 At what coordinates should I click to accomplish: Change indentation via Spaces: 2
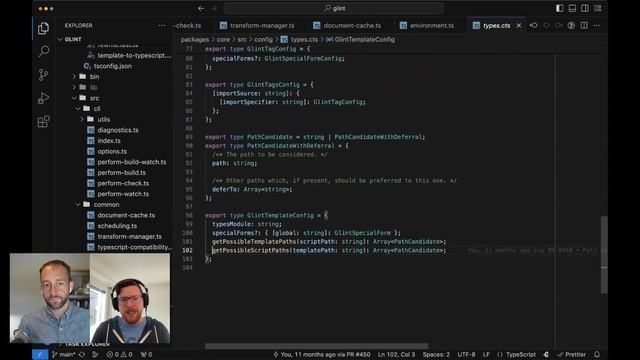(x=436, y=354)
